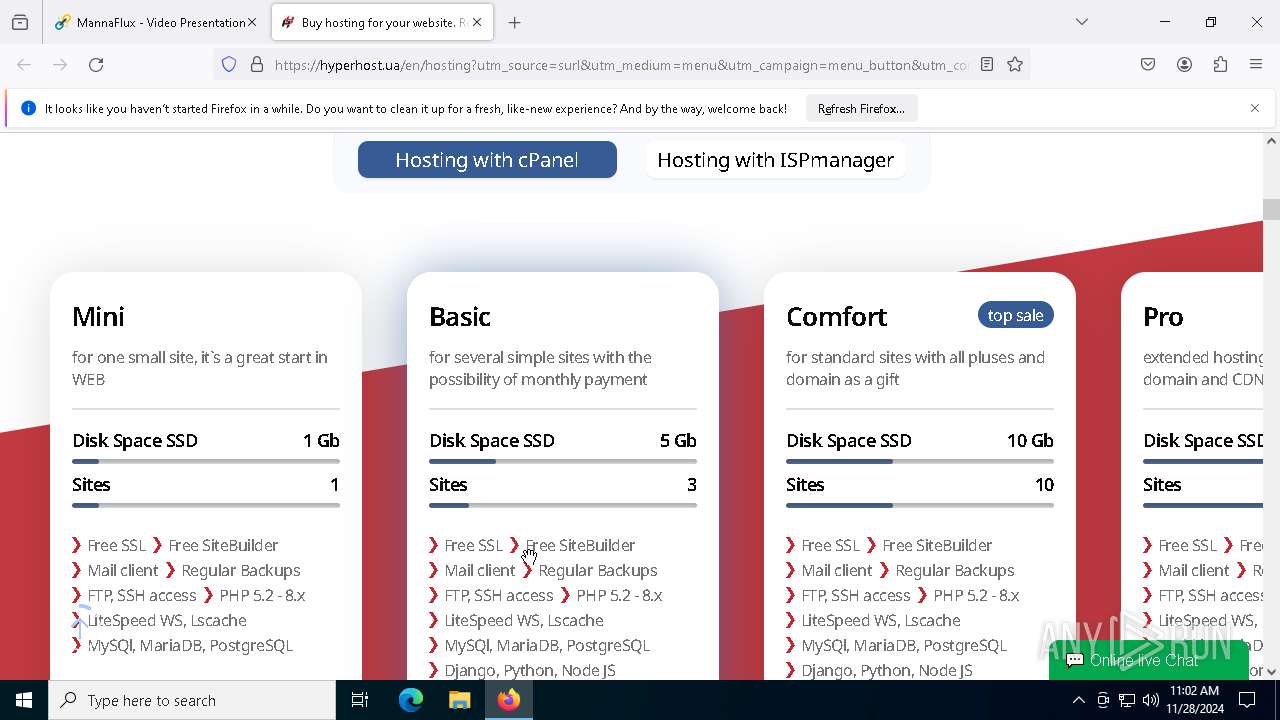Open the tracking protection shield icon

click(x=229, y=65)
